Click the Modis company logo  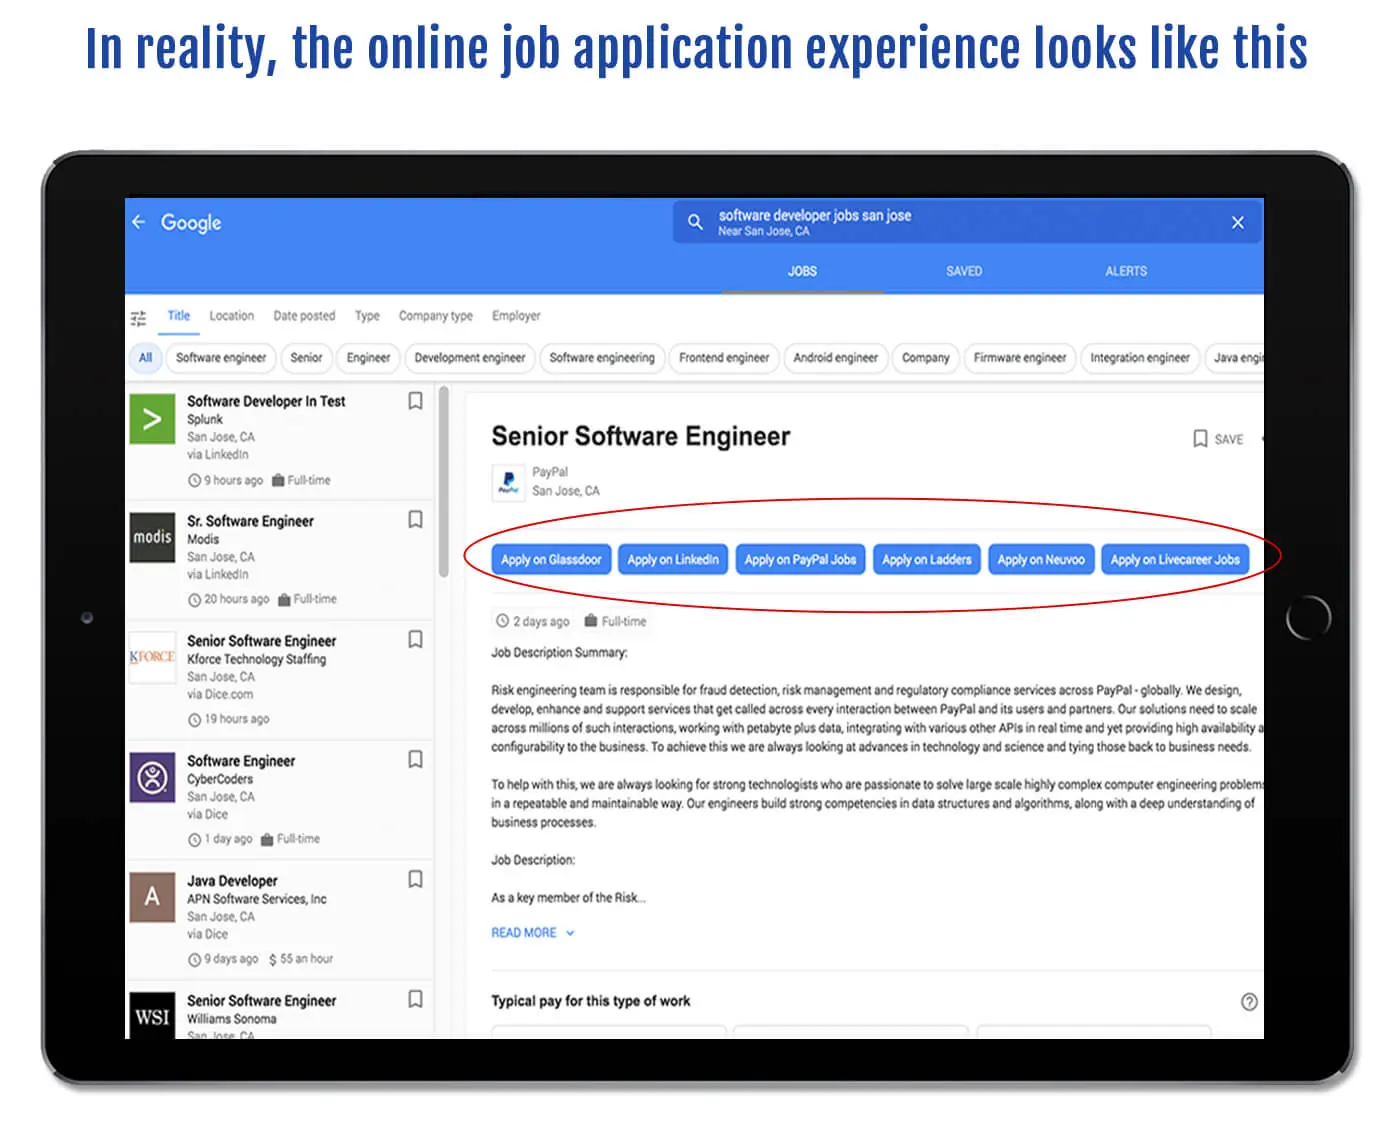click(x=152, y=538)
